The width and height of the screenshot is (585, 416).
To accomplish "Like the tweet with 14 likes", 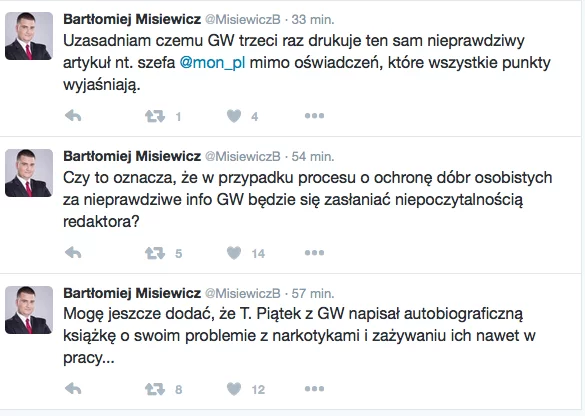I will 234,253.
